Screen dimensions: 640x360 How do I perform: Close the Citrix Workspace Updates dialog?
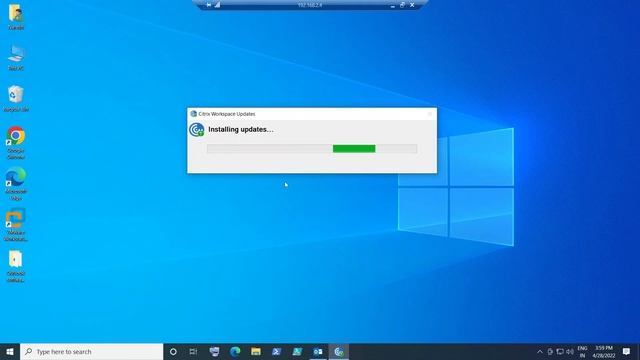[429, 114]
